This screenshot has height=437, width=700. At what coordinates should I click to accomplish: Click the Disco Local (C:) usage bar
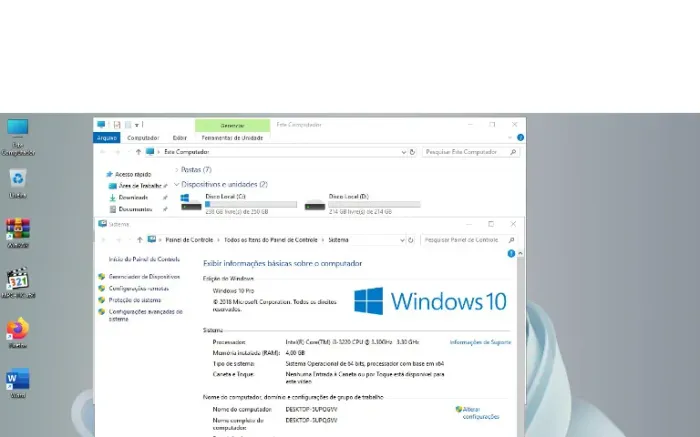point(251,204)
